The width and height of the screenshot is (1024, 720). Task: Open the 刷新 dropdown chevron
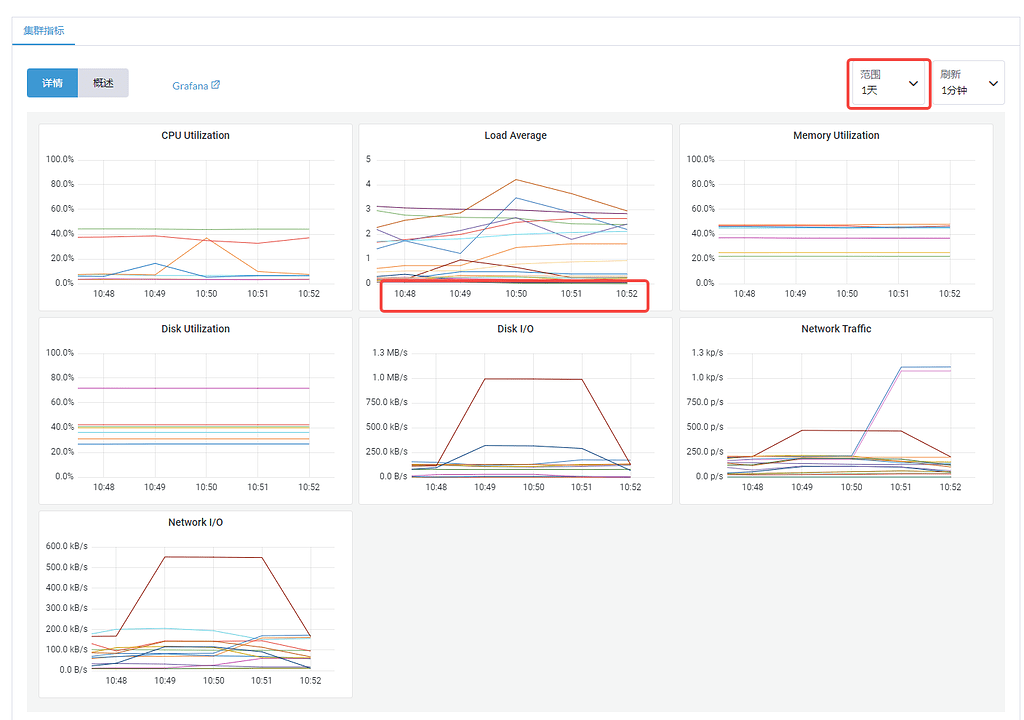coord(992,82)
